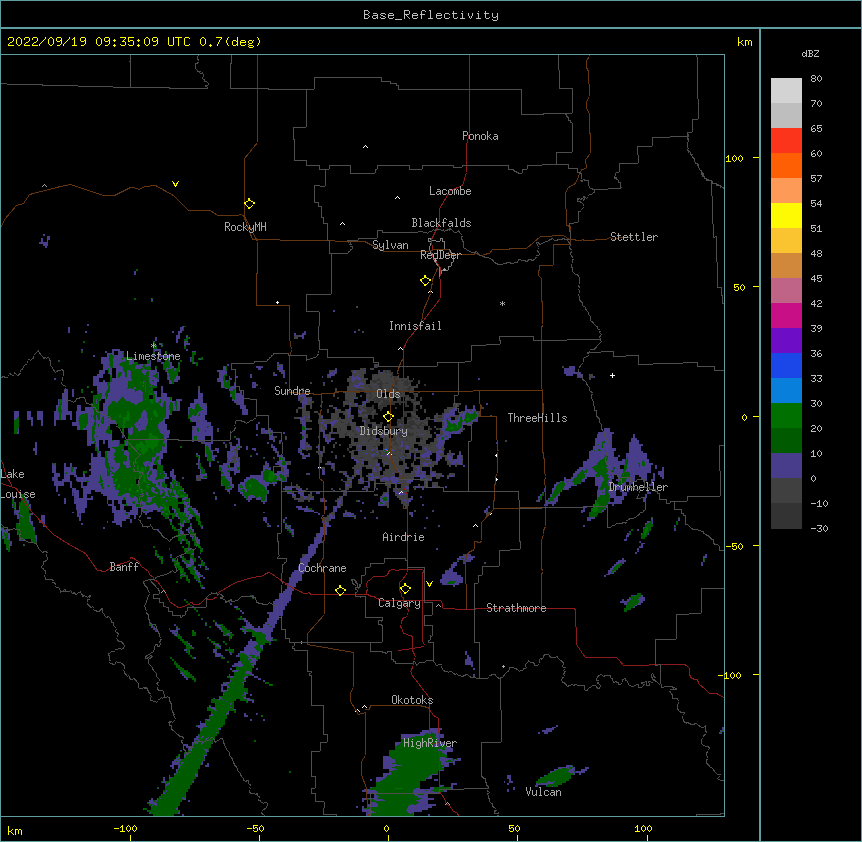
Task: Select the 30–33 dBZ light blue swatch
Action: 786,391
